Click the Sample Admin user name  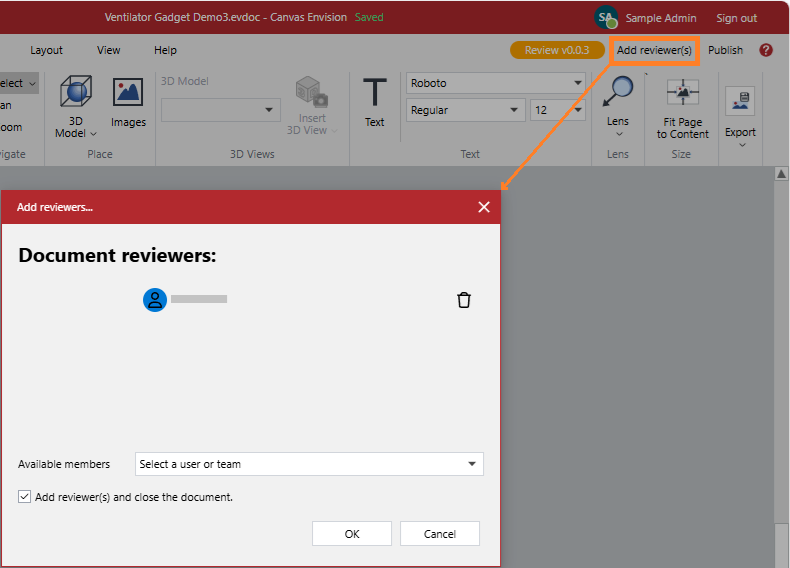pyautogui.click(x=661, y=18)
